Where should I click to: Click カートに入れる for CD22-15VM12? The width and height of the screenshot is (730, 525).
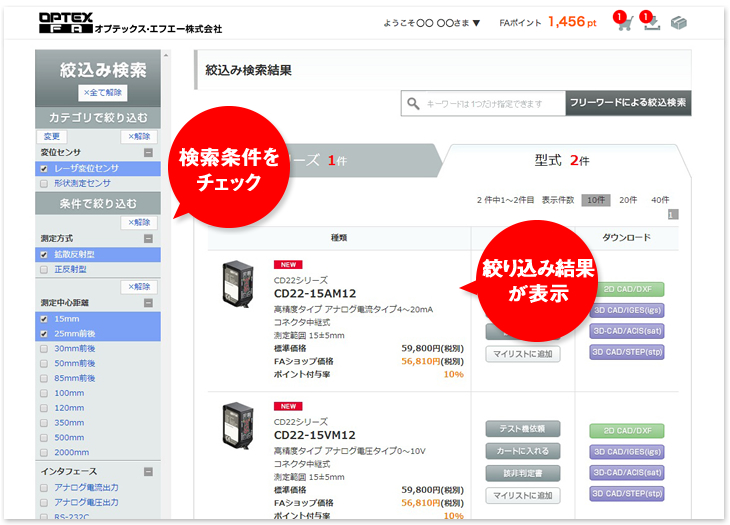pyautogui.click(x=523, y=451)
